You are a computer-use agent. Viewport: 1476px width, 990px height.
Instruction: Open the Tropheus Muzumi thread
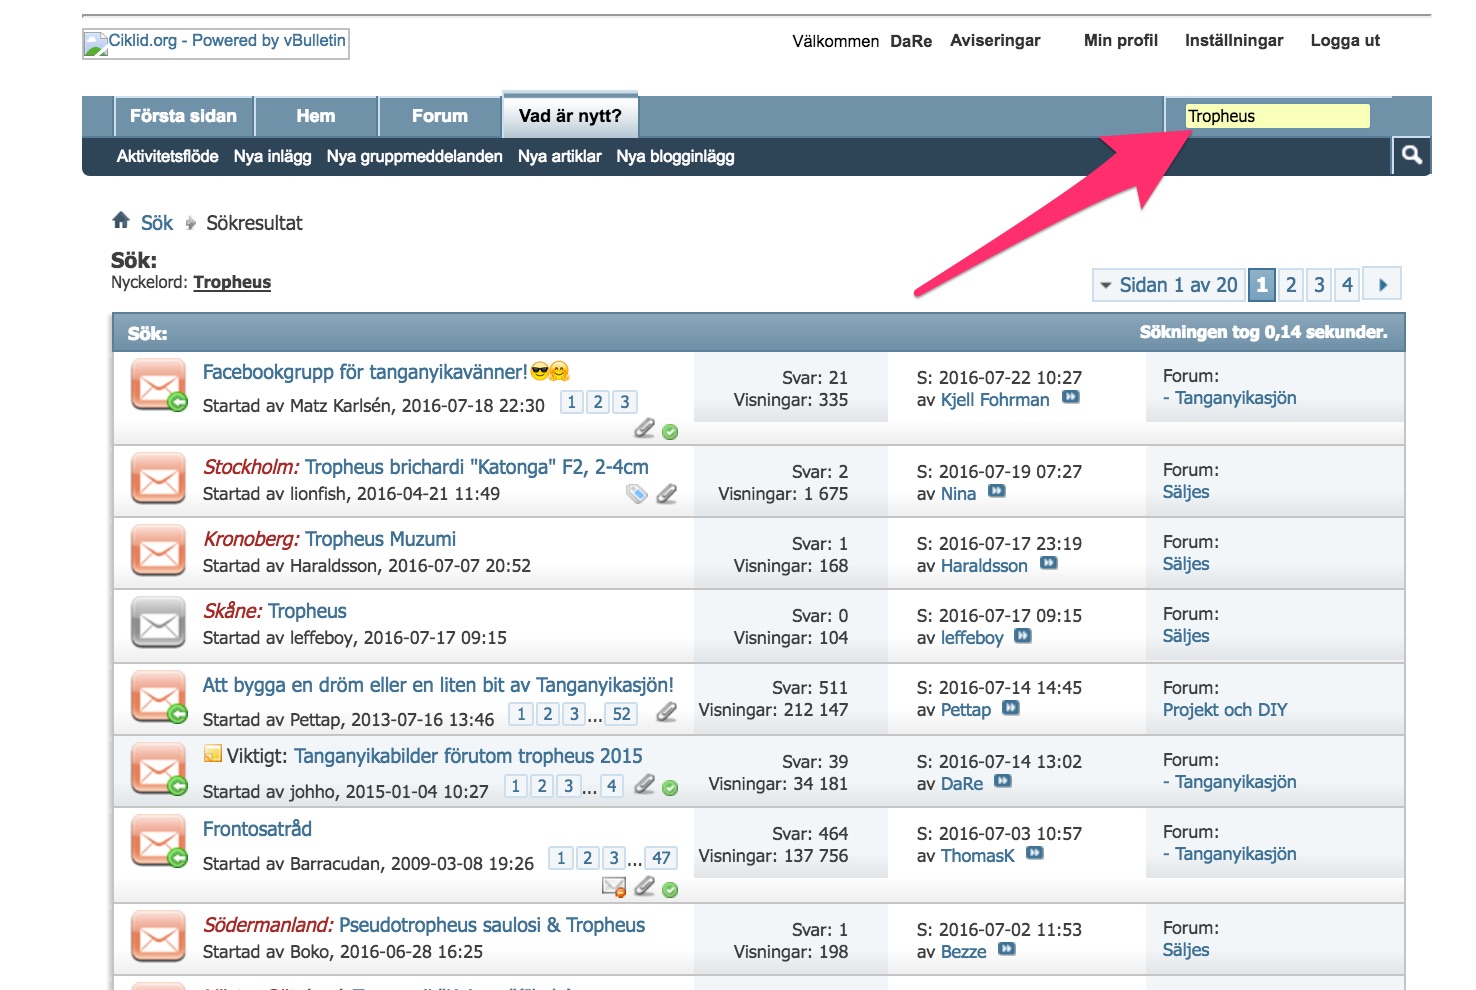pyautogui.click(x=380, y=539)
